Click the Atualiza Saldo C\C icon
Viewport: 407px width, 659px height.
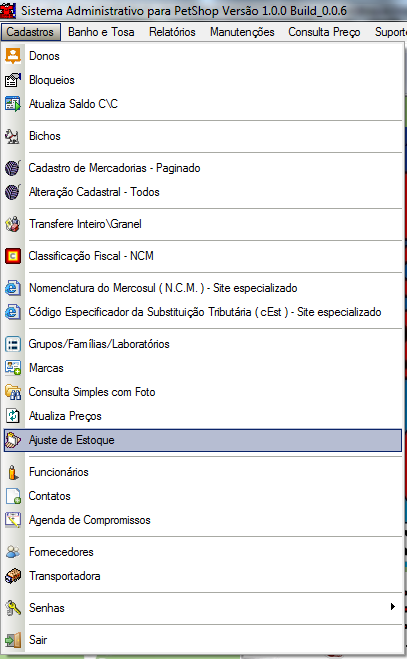[13, 104]
